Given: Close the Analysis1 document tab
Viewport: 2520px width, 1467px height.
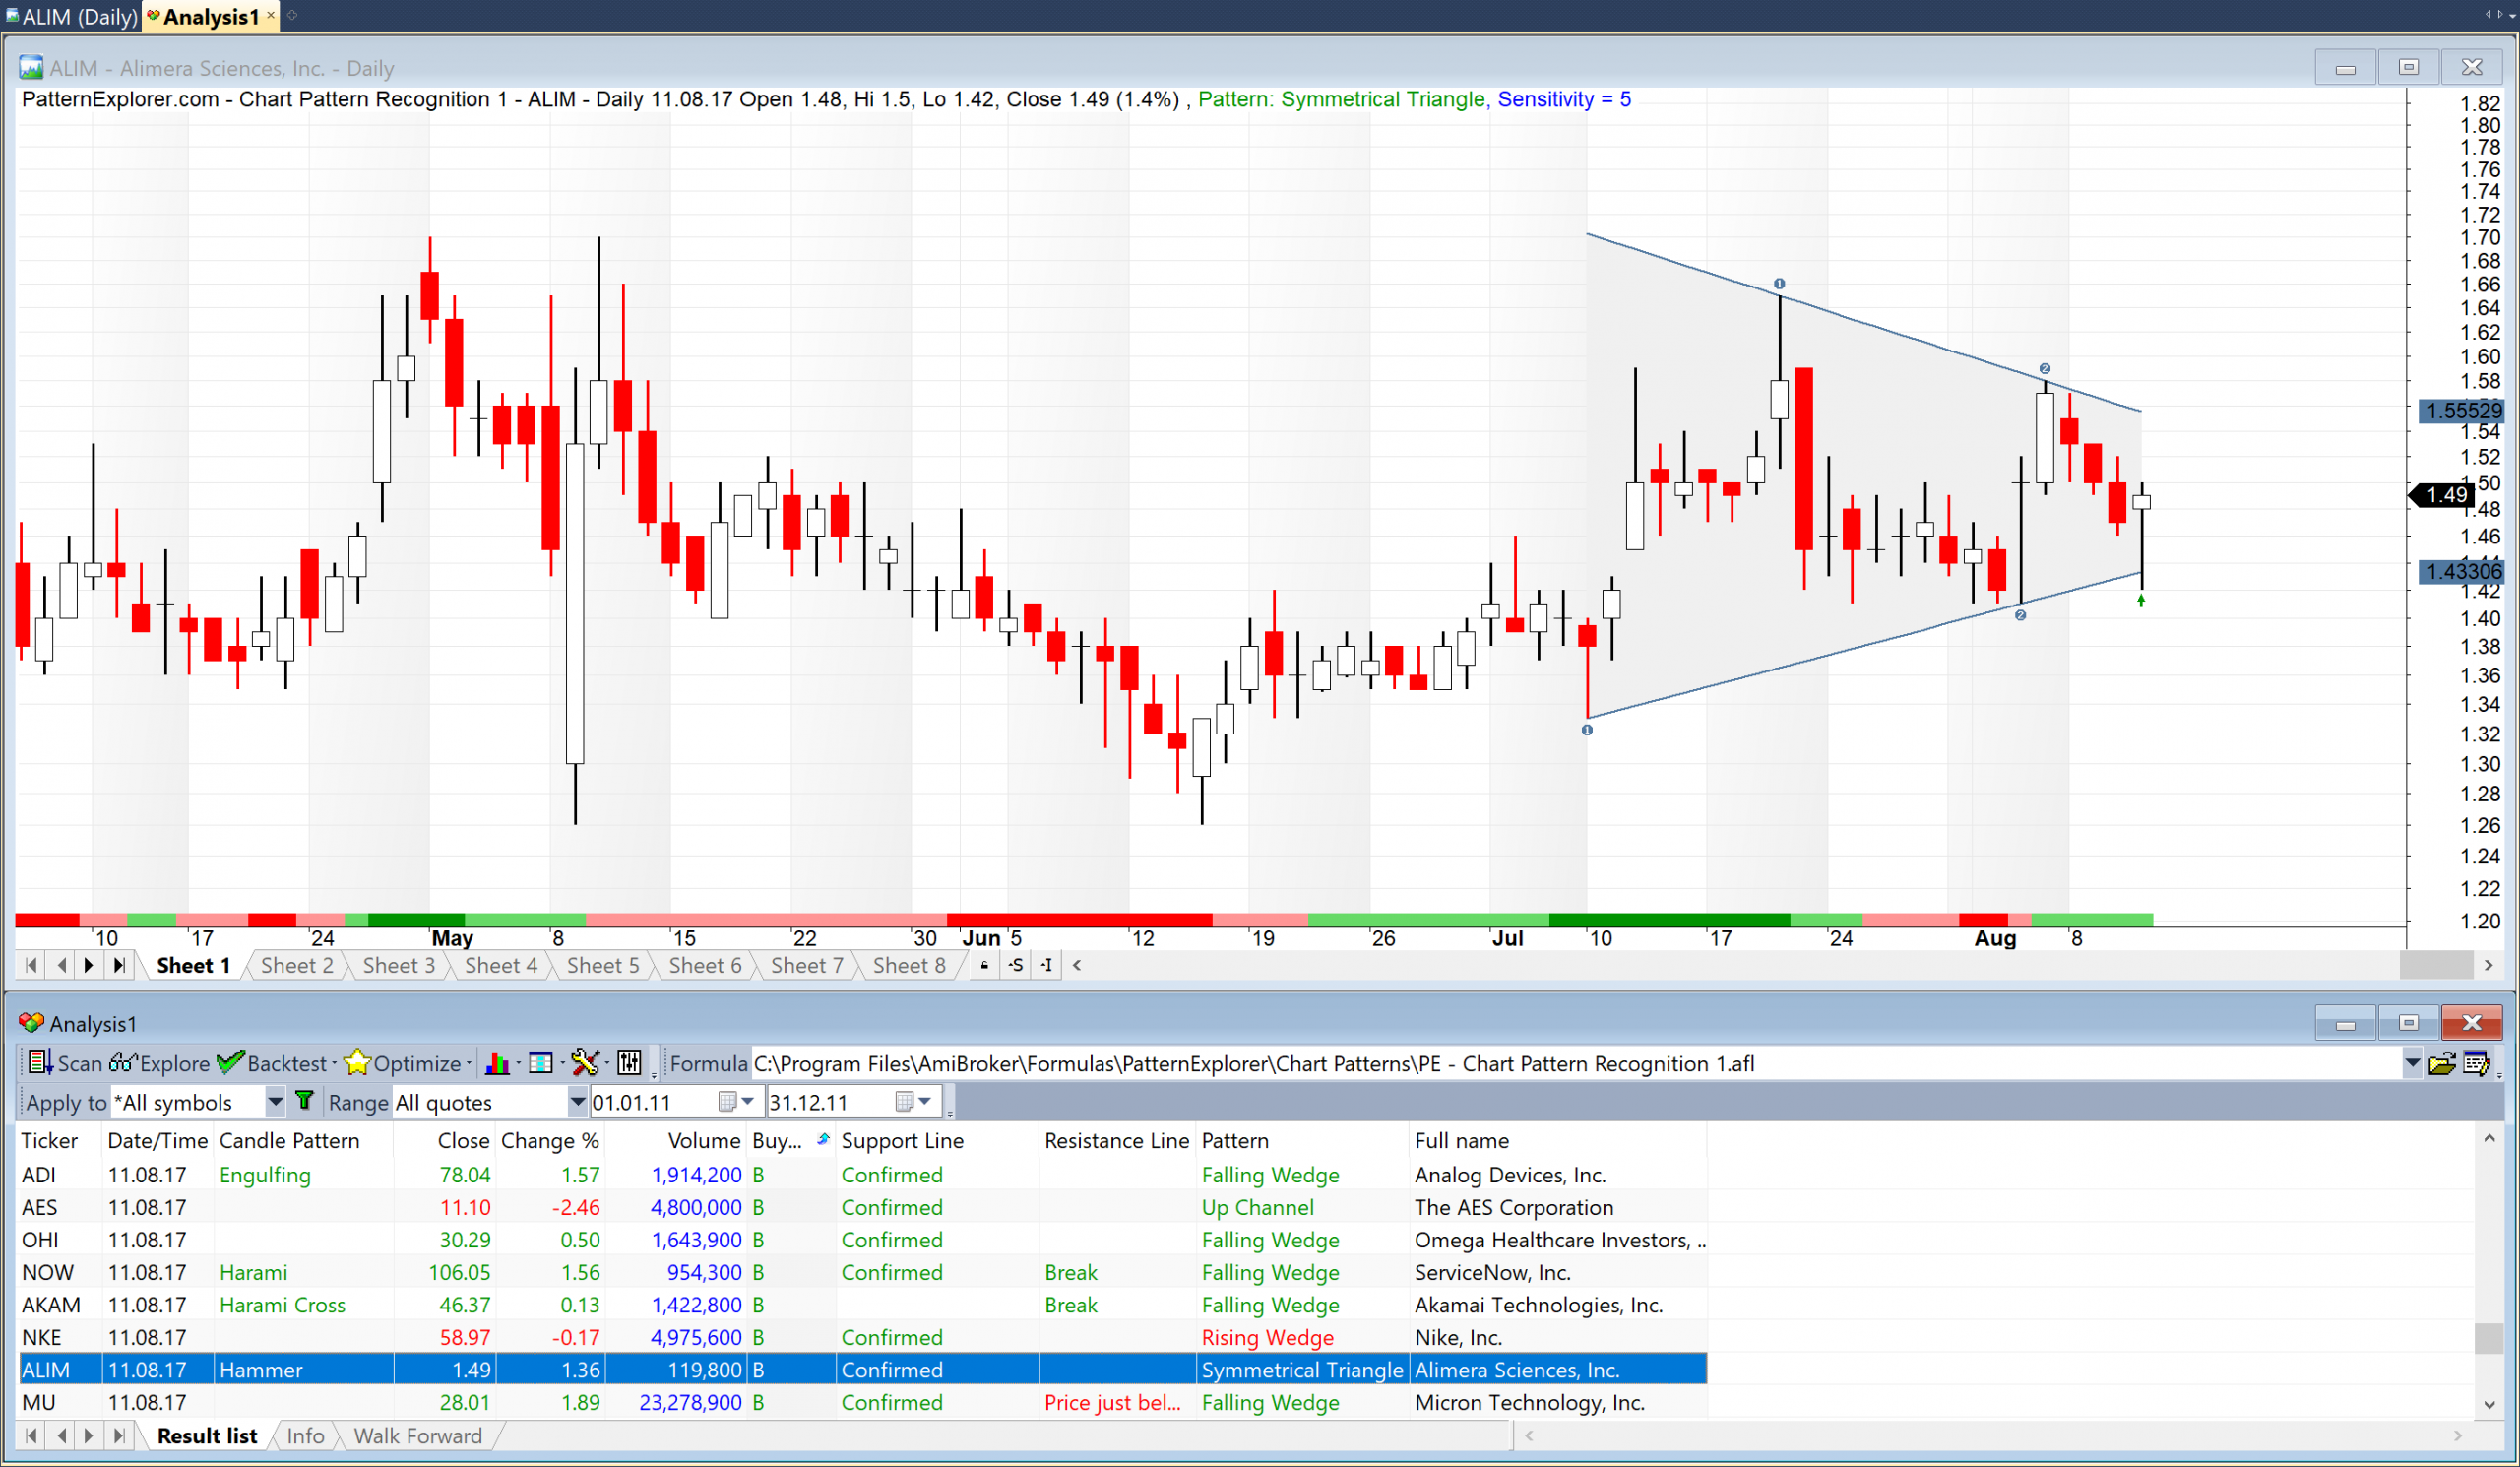Looking at the screenshot, I should [x=270, y=15].
